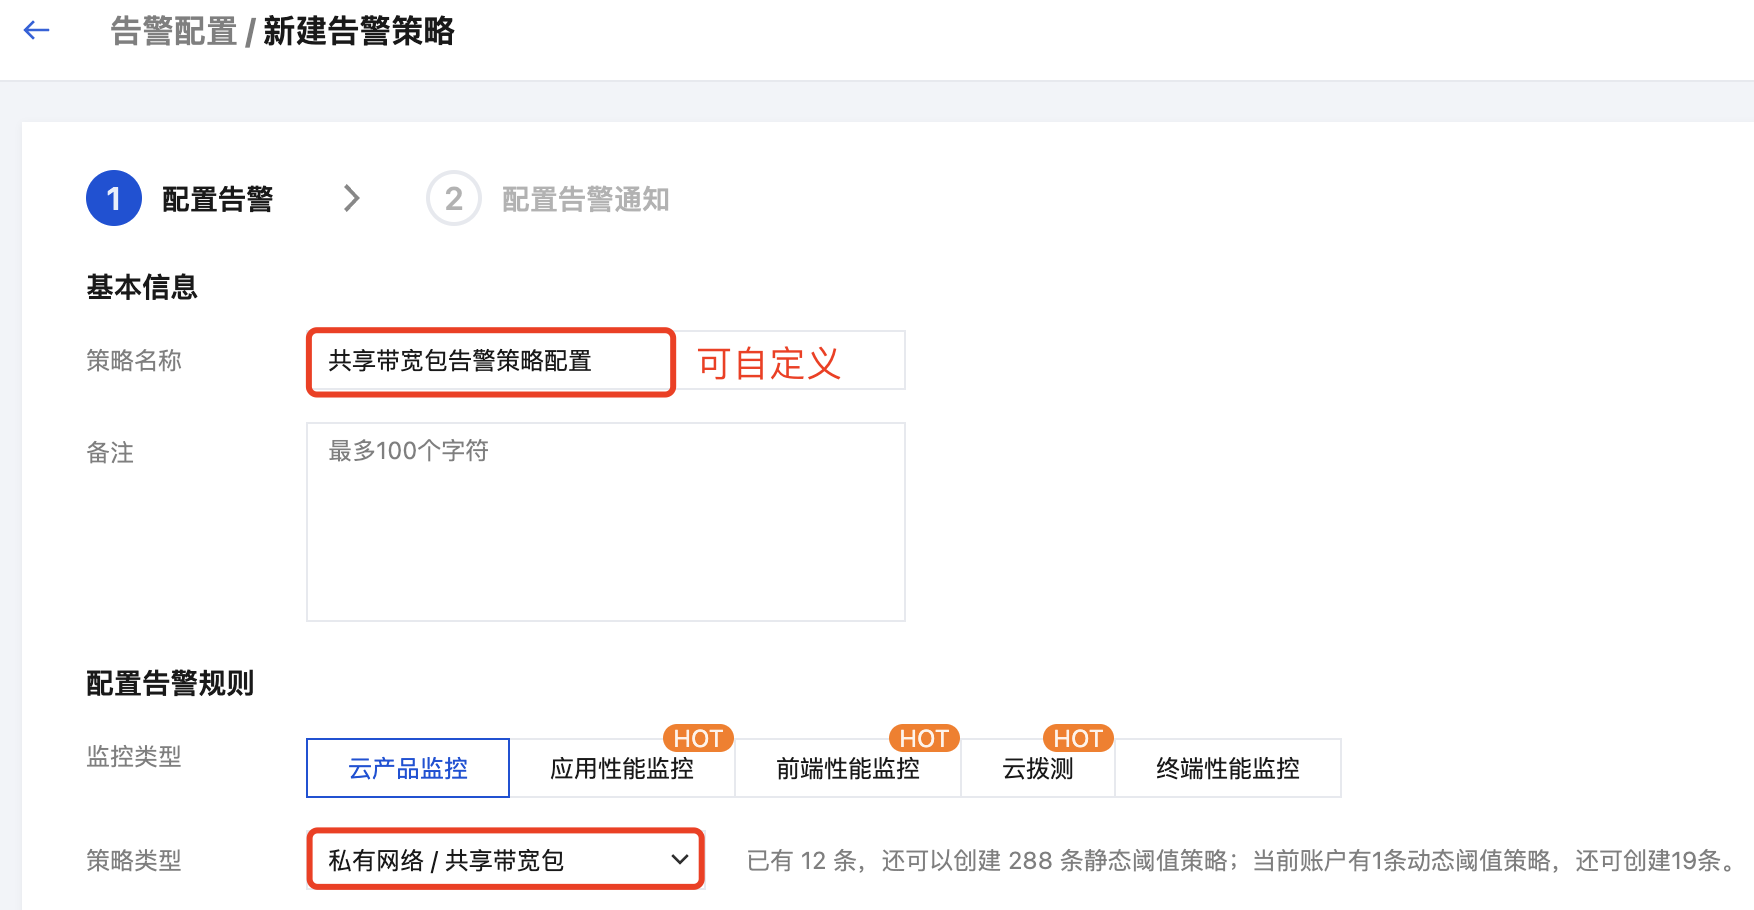This screenshot has width=1754, height=910.
Task: Open the 策略类型 dropdown arrow
Action: point(680,860)
